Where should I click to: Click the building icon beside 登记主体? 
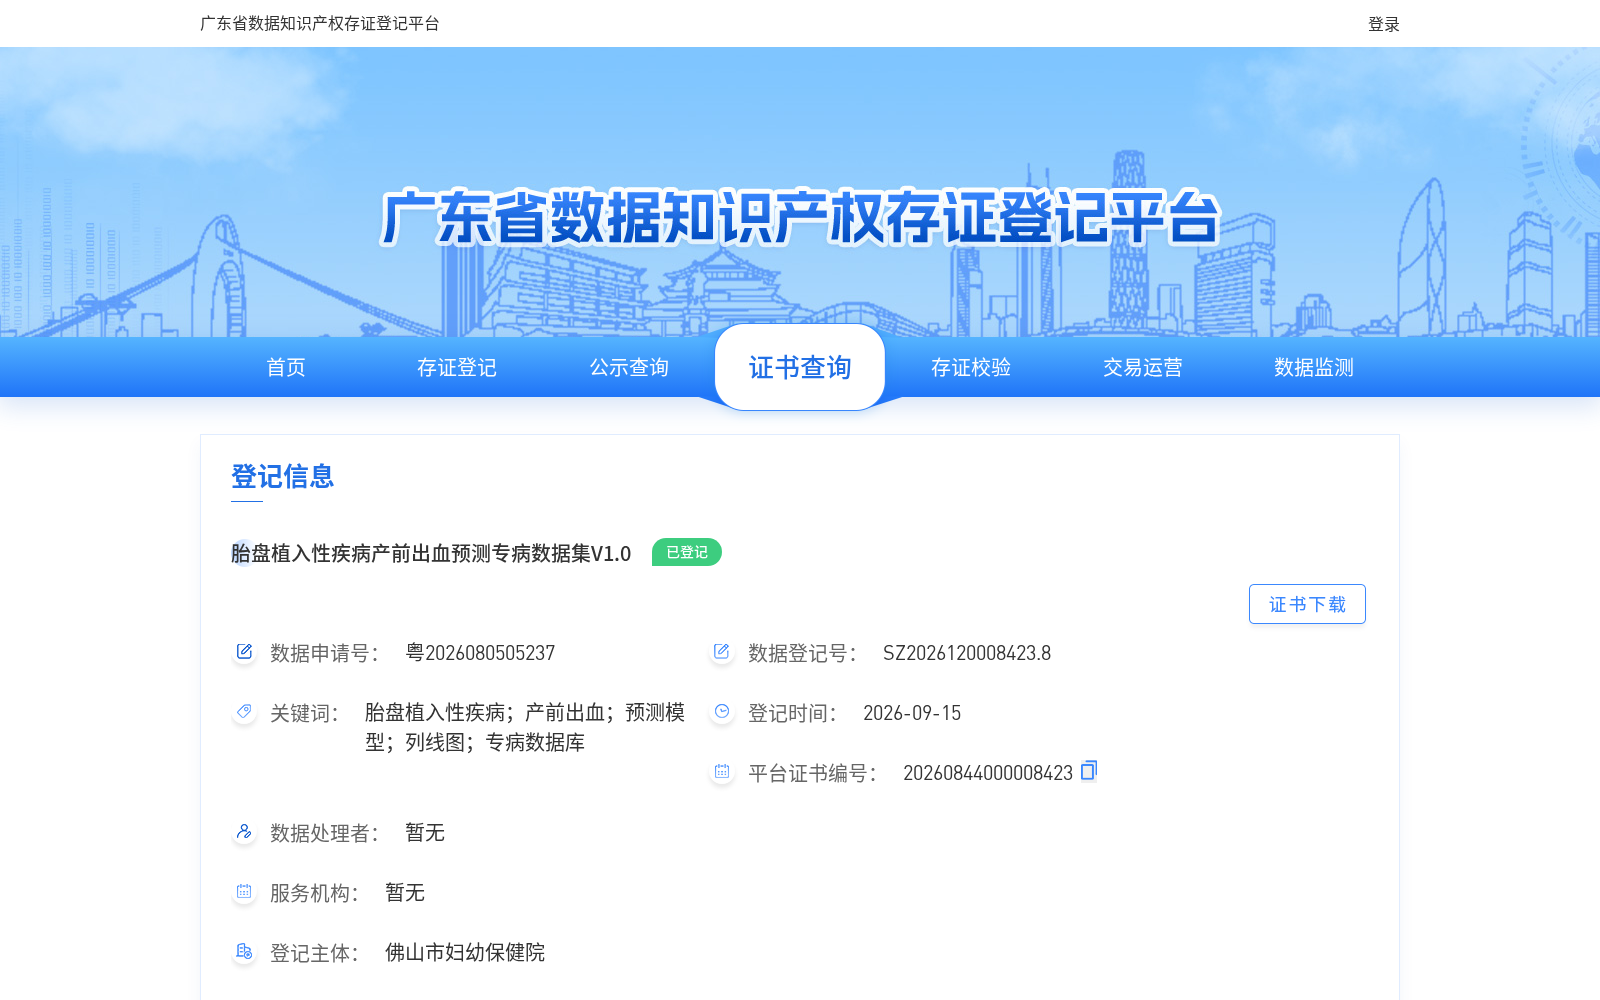point(244,952)
